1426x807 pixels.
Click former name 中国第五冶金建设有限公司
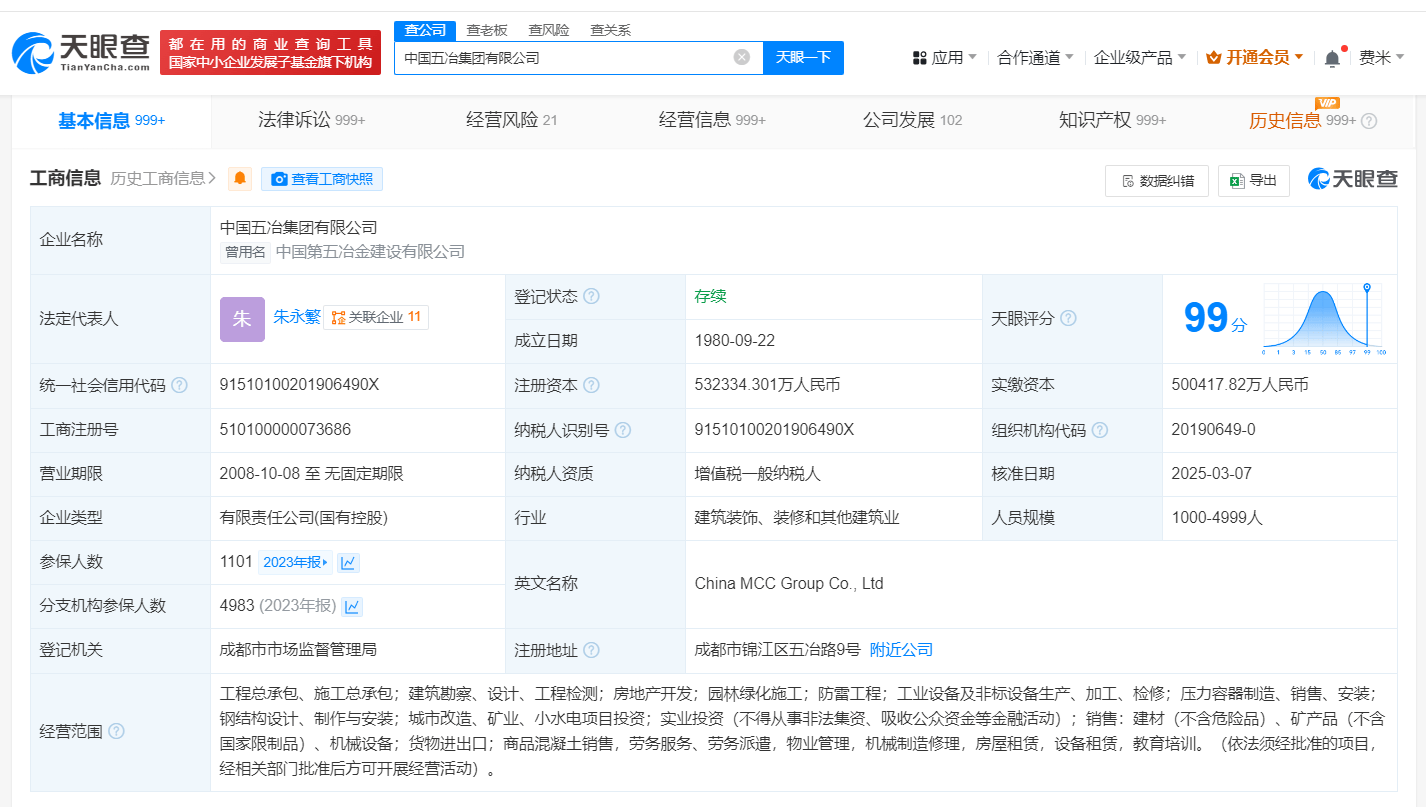[x=370, y=252]
